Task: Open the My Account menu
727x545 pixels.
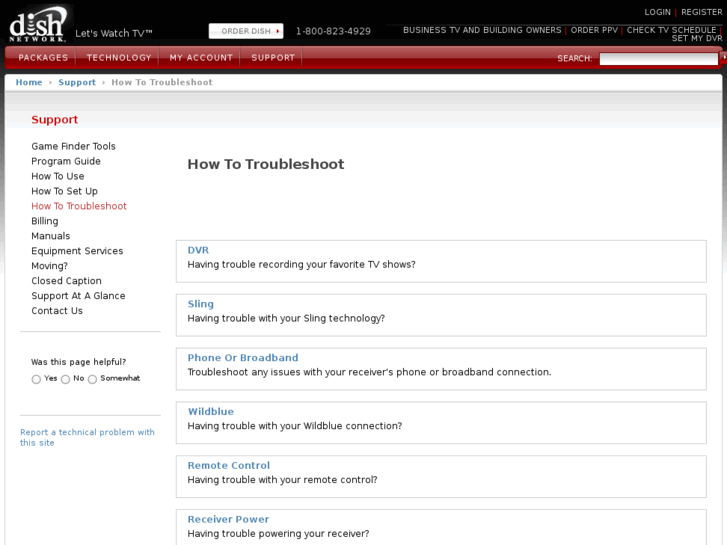Action: pos(201,58)
